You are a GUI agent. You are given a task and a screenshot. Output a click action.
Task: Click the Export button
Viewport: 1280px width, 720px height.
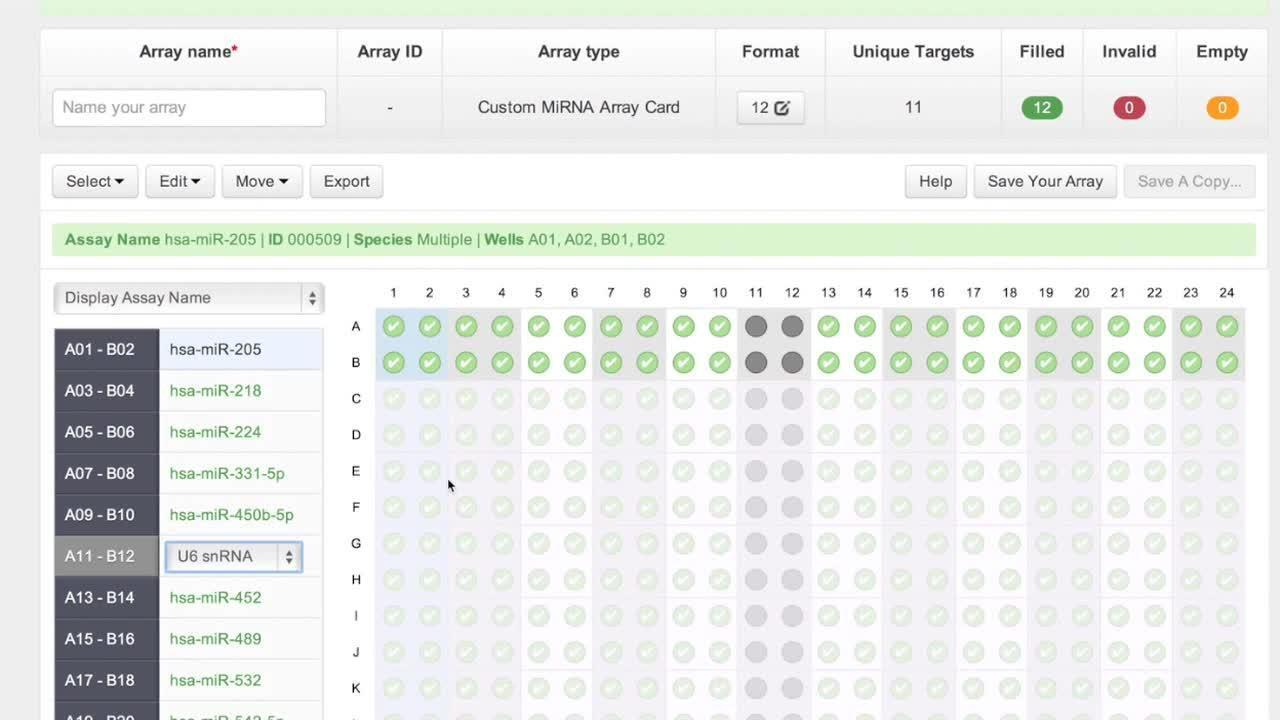tap(346, 181)
